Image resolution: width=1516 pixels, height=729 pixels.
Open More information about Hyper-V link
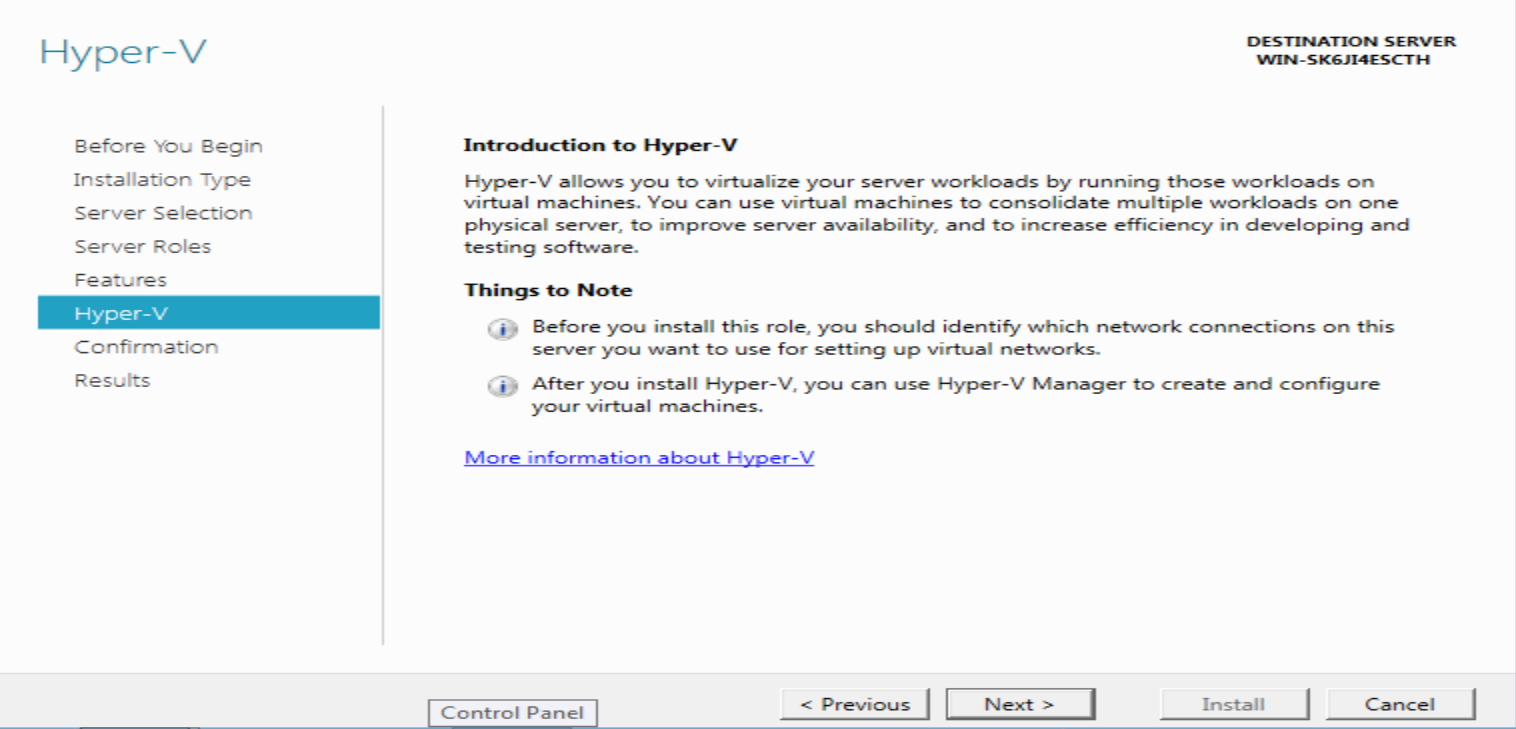(639, 457)
